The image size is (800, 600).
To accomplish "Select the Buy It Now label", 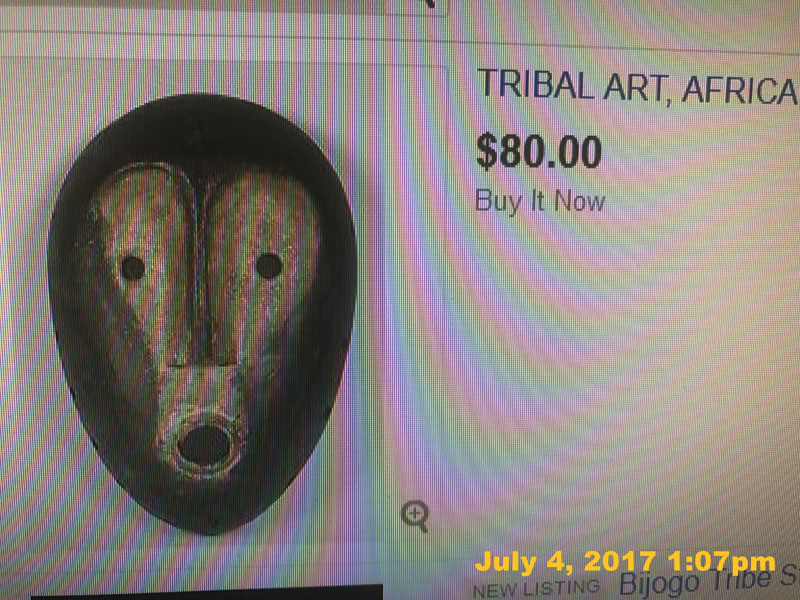I will [x=540, y=201].
